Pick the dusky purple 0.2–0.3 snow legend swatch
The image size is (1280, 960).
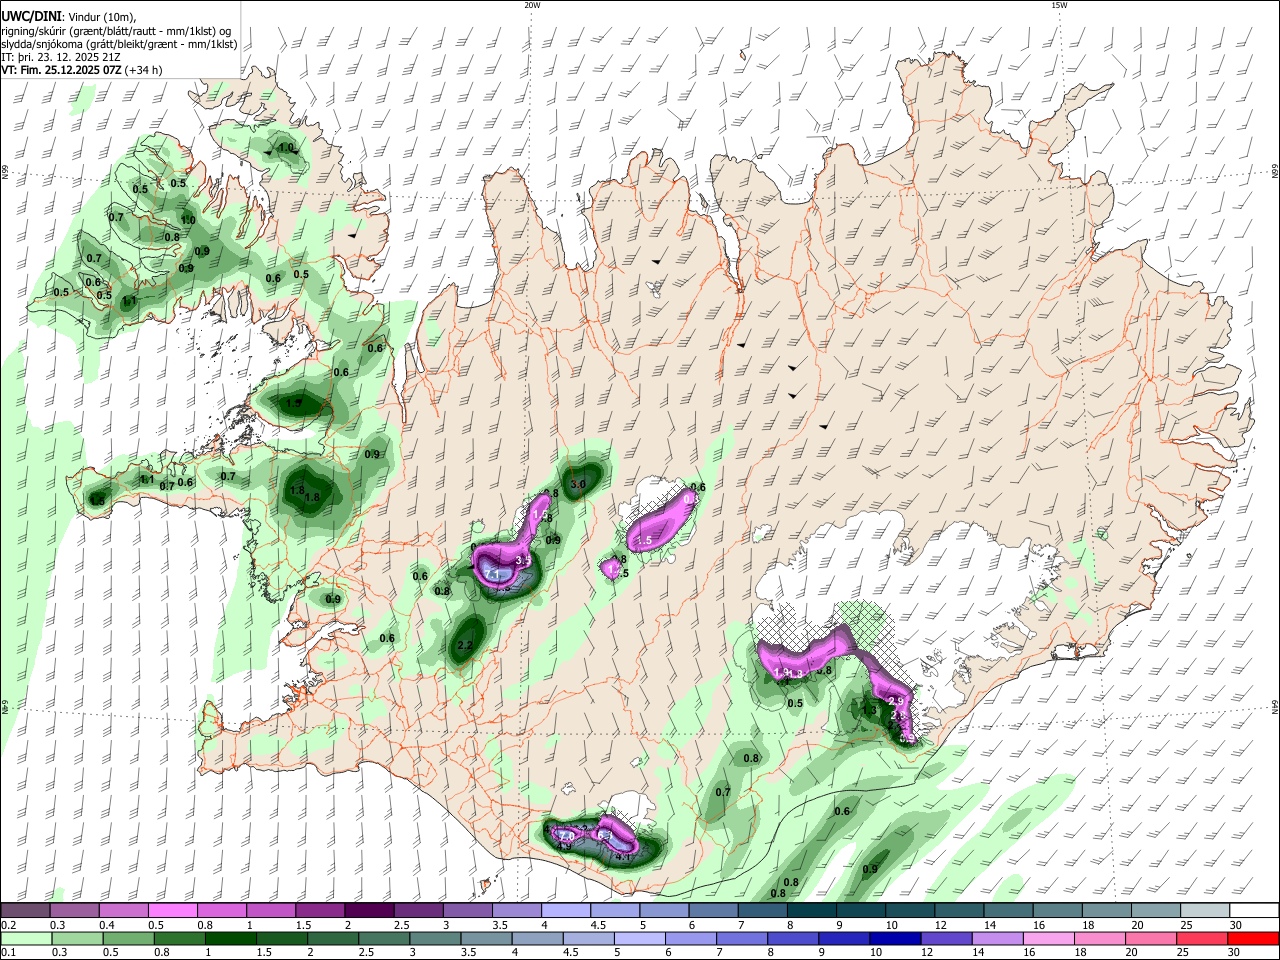pos(25,910)
